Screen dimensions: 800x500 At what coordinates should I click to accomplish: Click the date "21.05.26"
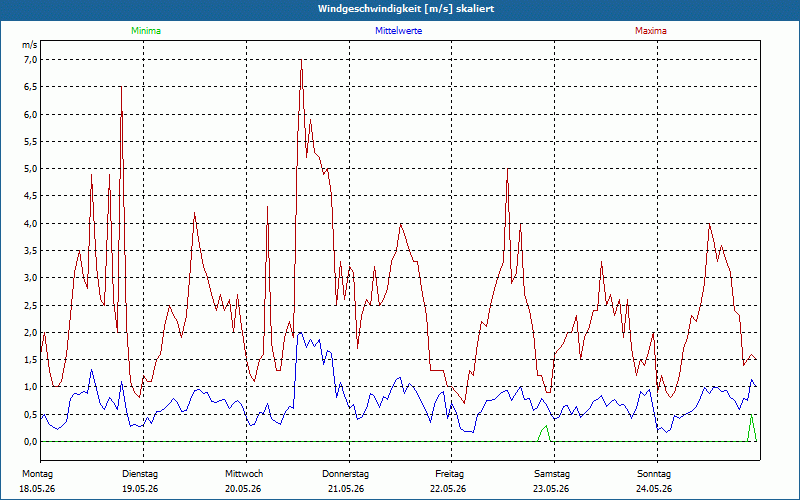[x=346, y=489]
